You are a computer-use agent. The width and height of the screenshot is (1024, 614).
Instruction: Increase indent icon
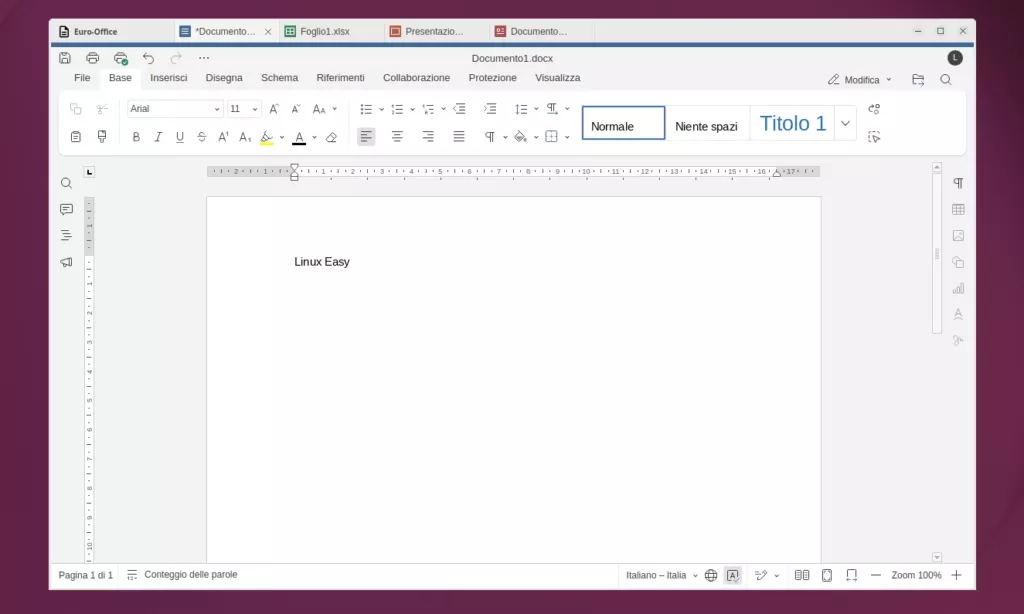pyautogui.click(x=490, y=108)
